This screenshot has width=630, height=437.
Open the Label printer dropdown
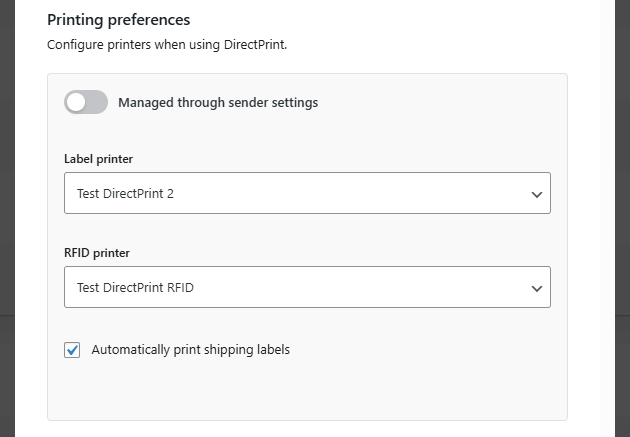pyautogui.click(x=306, y=193)
